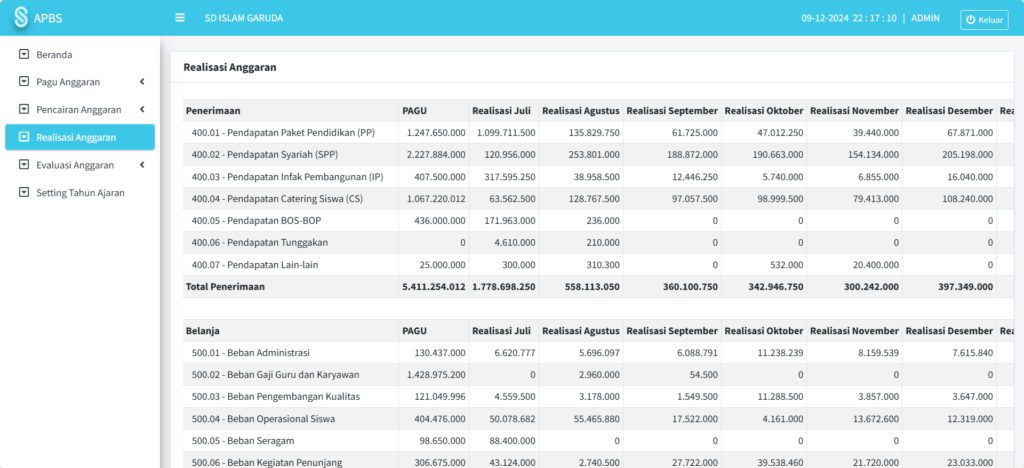1024x468 pixels.
Task: Click PAGU value 1.428.975.200
Action: tap(436, 375)
